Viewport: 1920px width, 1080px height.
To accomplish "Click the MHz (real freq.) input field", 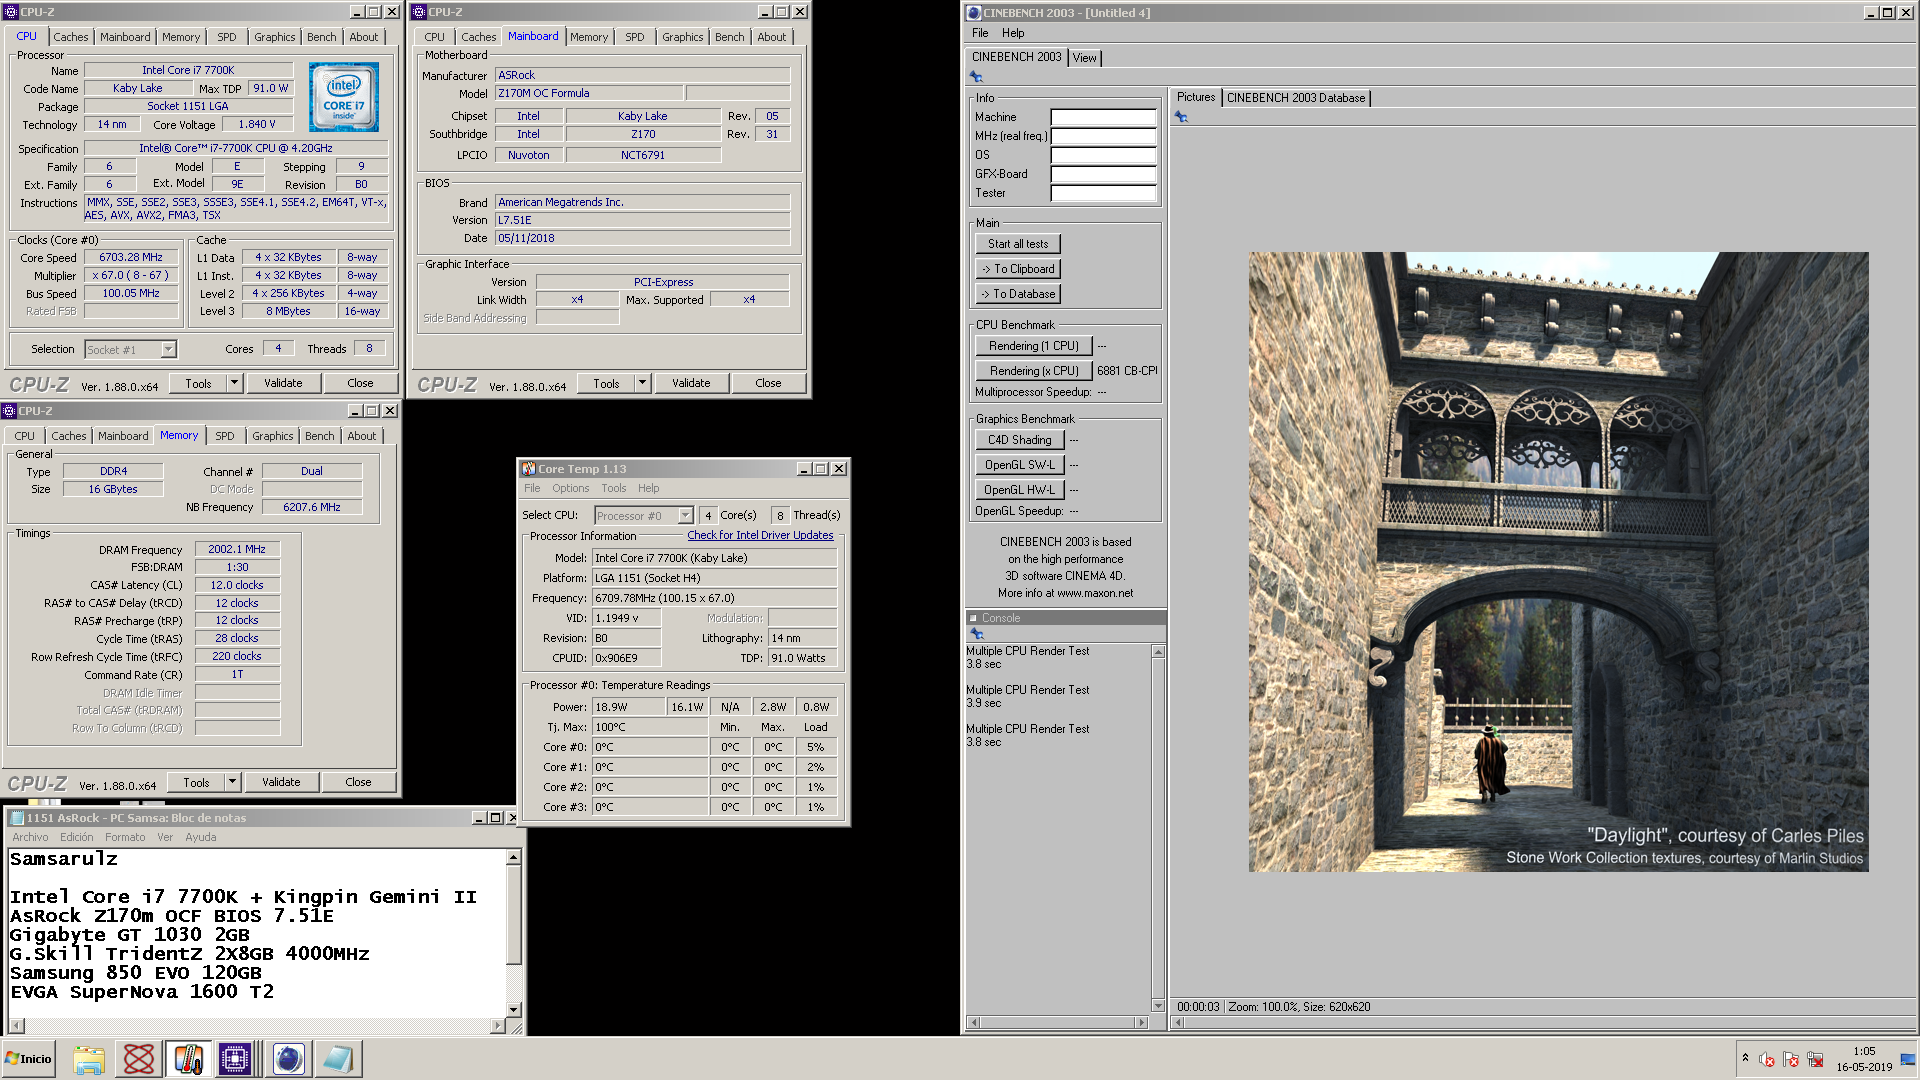I will (x=1103, y=136).
